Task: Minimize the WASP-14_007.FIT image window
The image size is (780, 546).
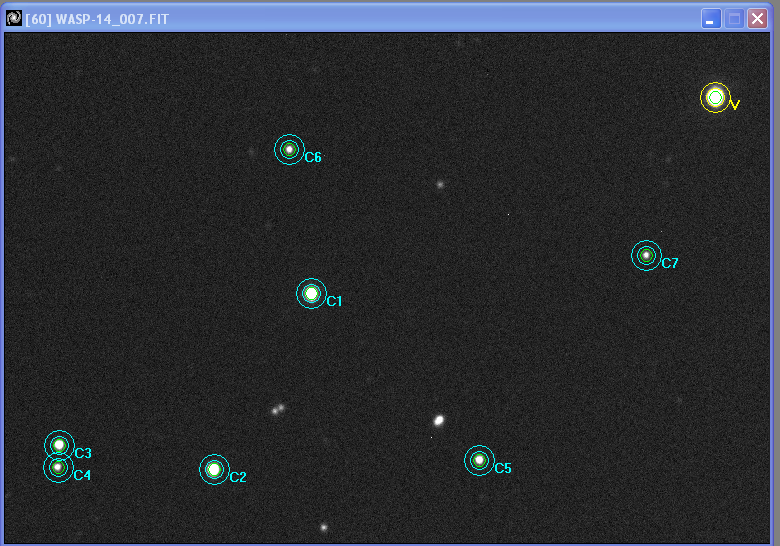Action: tap(711, 18)
